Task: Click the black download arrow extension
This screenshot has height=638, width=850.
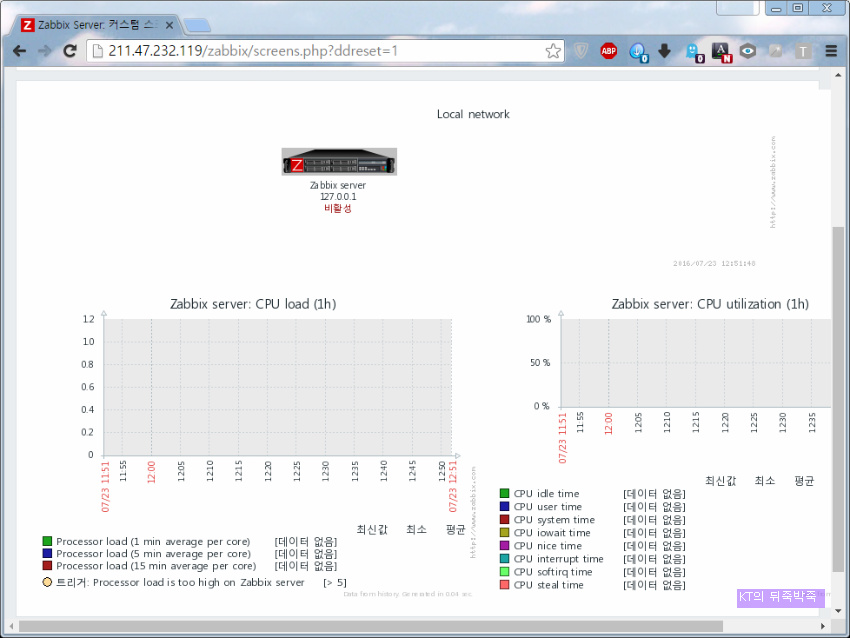Action: [665, 51]
